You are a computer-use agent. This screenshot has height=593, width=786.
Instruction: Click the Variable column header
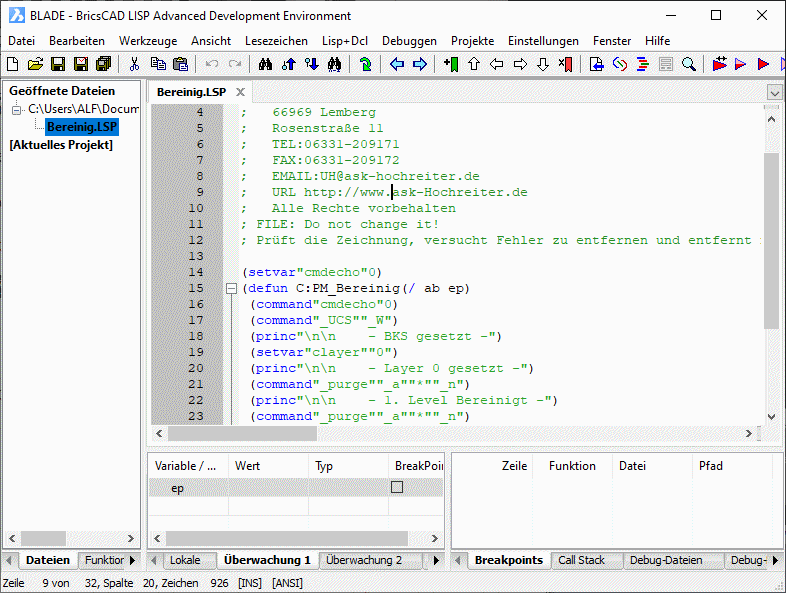click(188, 466)
